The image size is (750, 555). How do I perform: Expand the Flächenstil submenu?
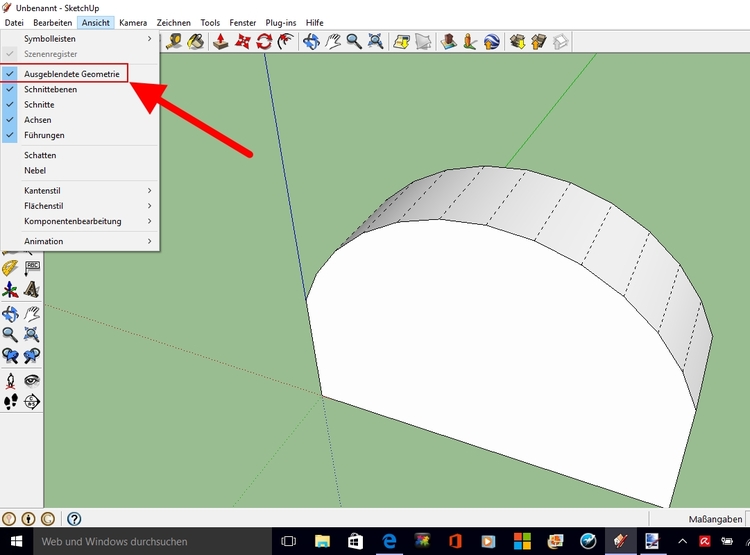tap(79, 206)
